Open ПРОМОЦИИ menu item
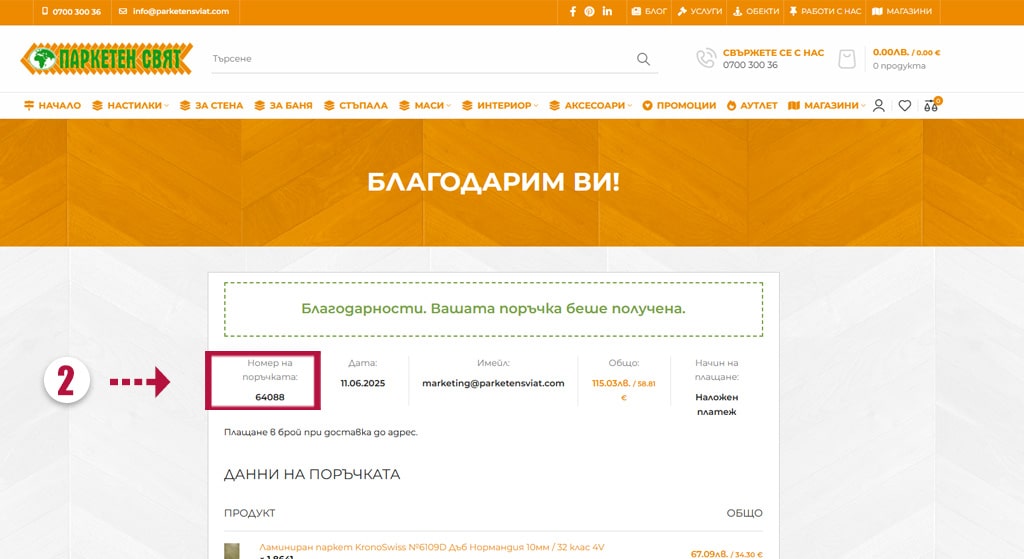1024x559 pixels. pos(679,105)
